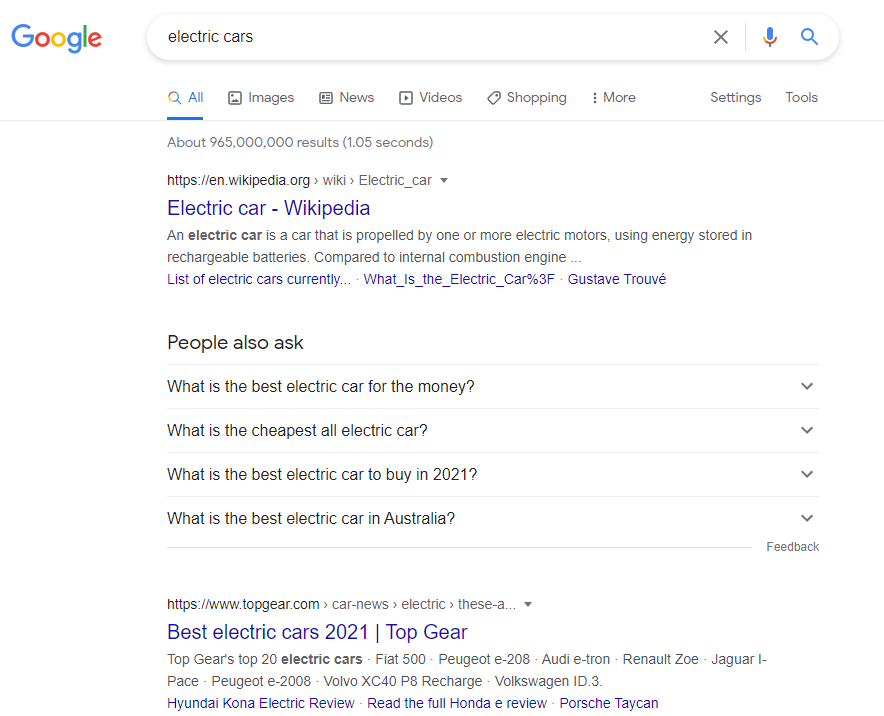Open the More options with the three-dot icon

point(598,97)
